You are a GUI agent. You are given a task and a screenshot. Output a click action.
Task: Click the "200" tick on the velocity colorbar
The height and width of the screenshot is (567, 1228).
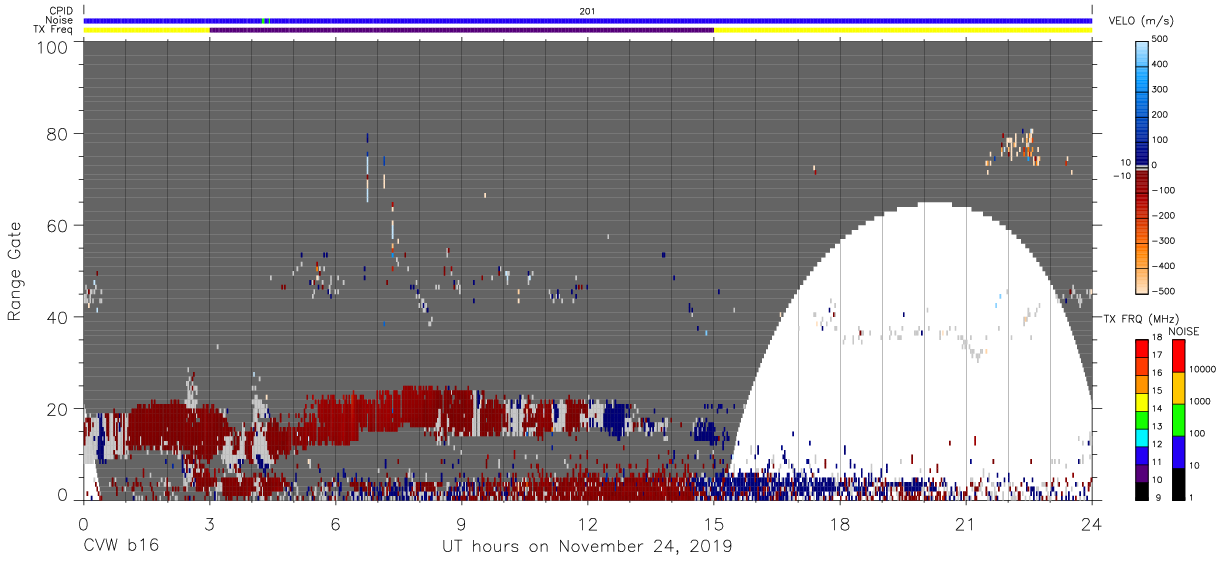point(1160,115)
